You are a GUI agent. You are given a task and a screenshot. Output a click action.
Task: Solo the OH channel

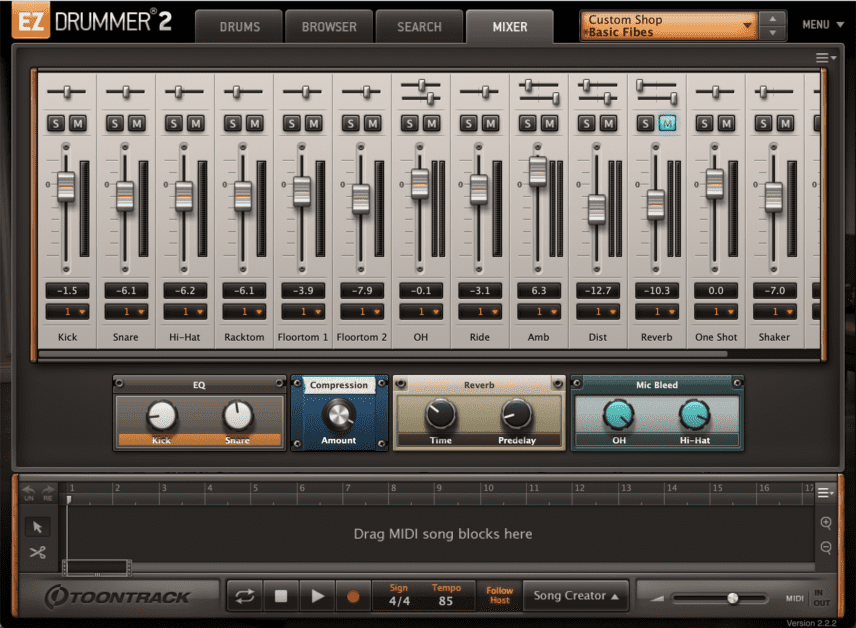pos(409,123)
